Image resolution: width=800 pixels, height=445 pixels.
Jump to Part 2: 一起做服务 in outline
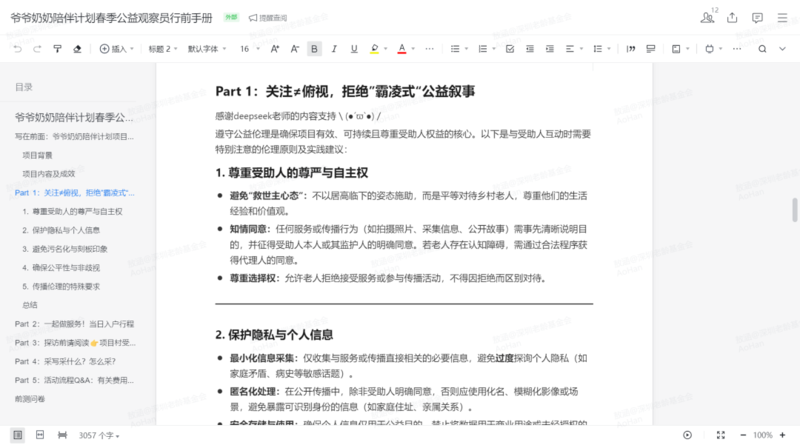coord(74,324)
